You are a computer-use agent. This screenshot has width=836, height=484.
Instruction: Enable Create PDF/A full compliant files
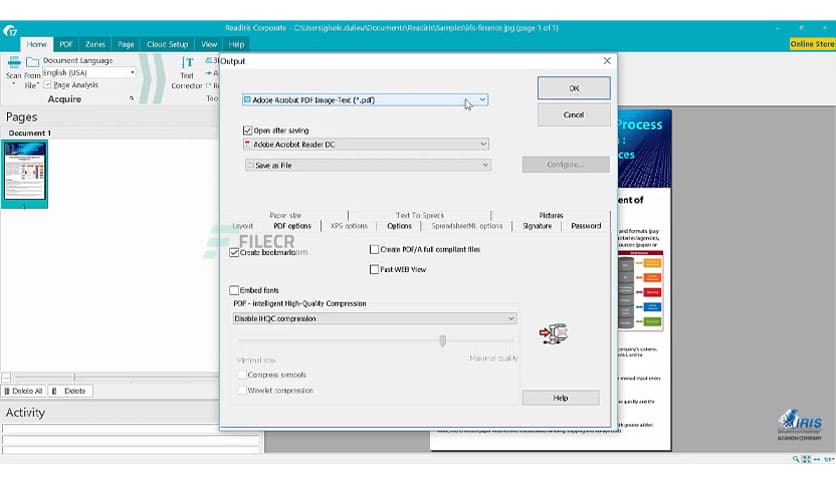tap(374, 249)
